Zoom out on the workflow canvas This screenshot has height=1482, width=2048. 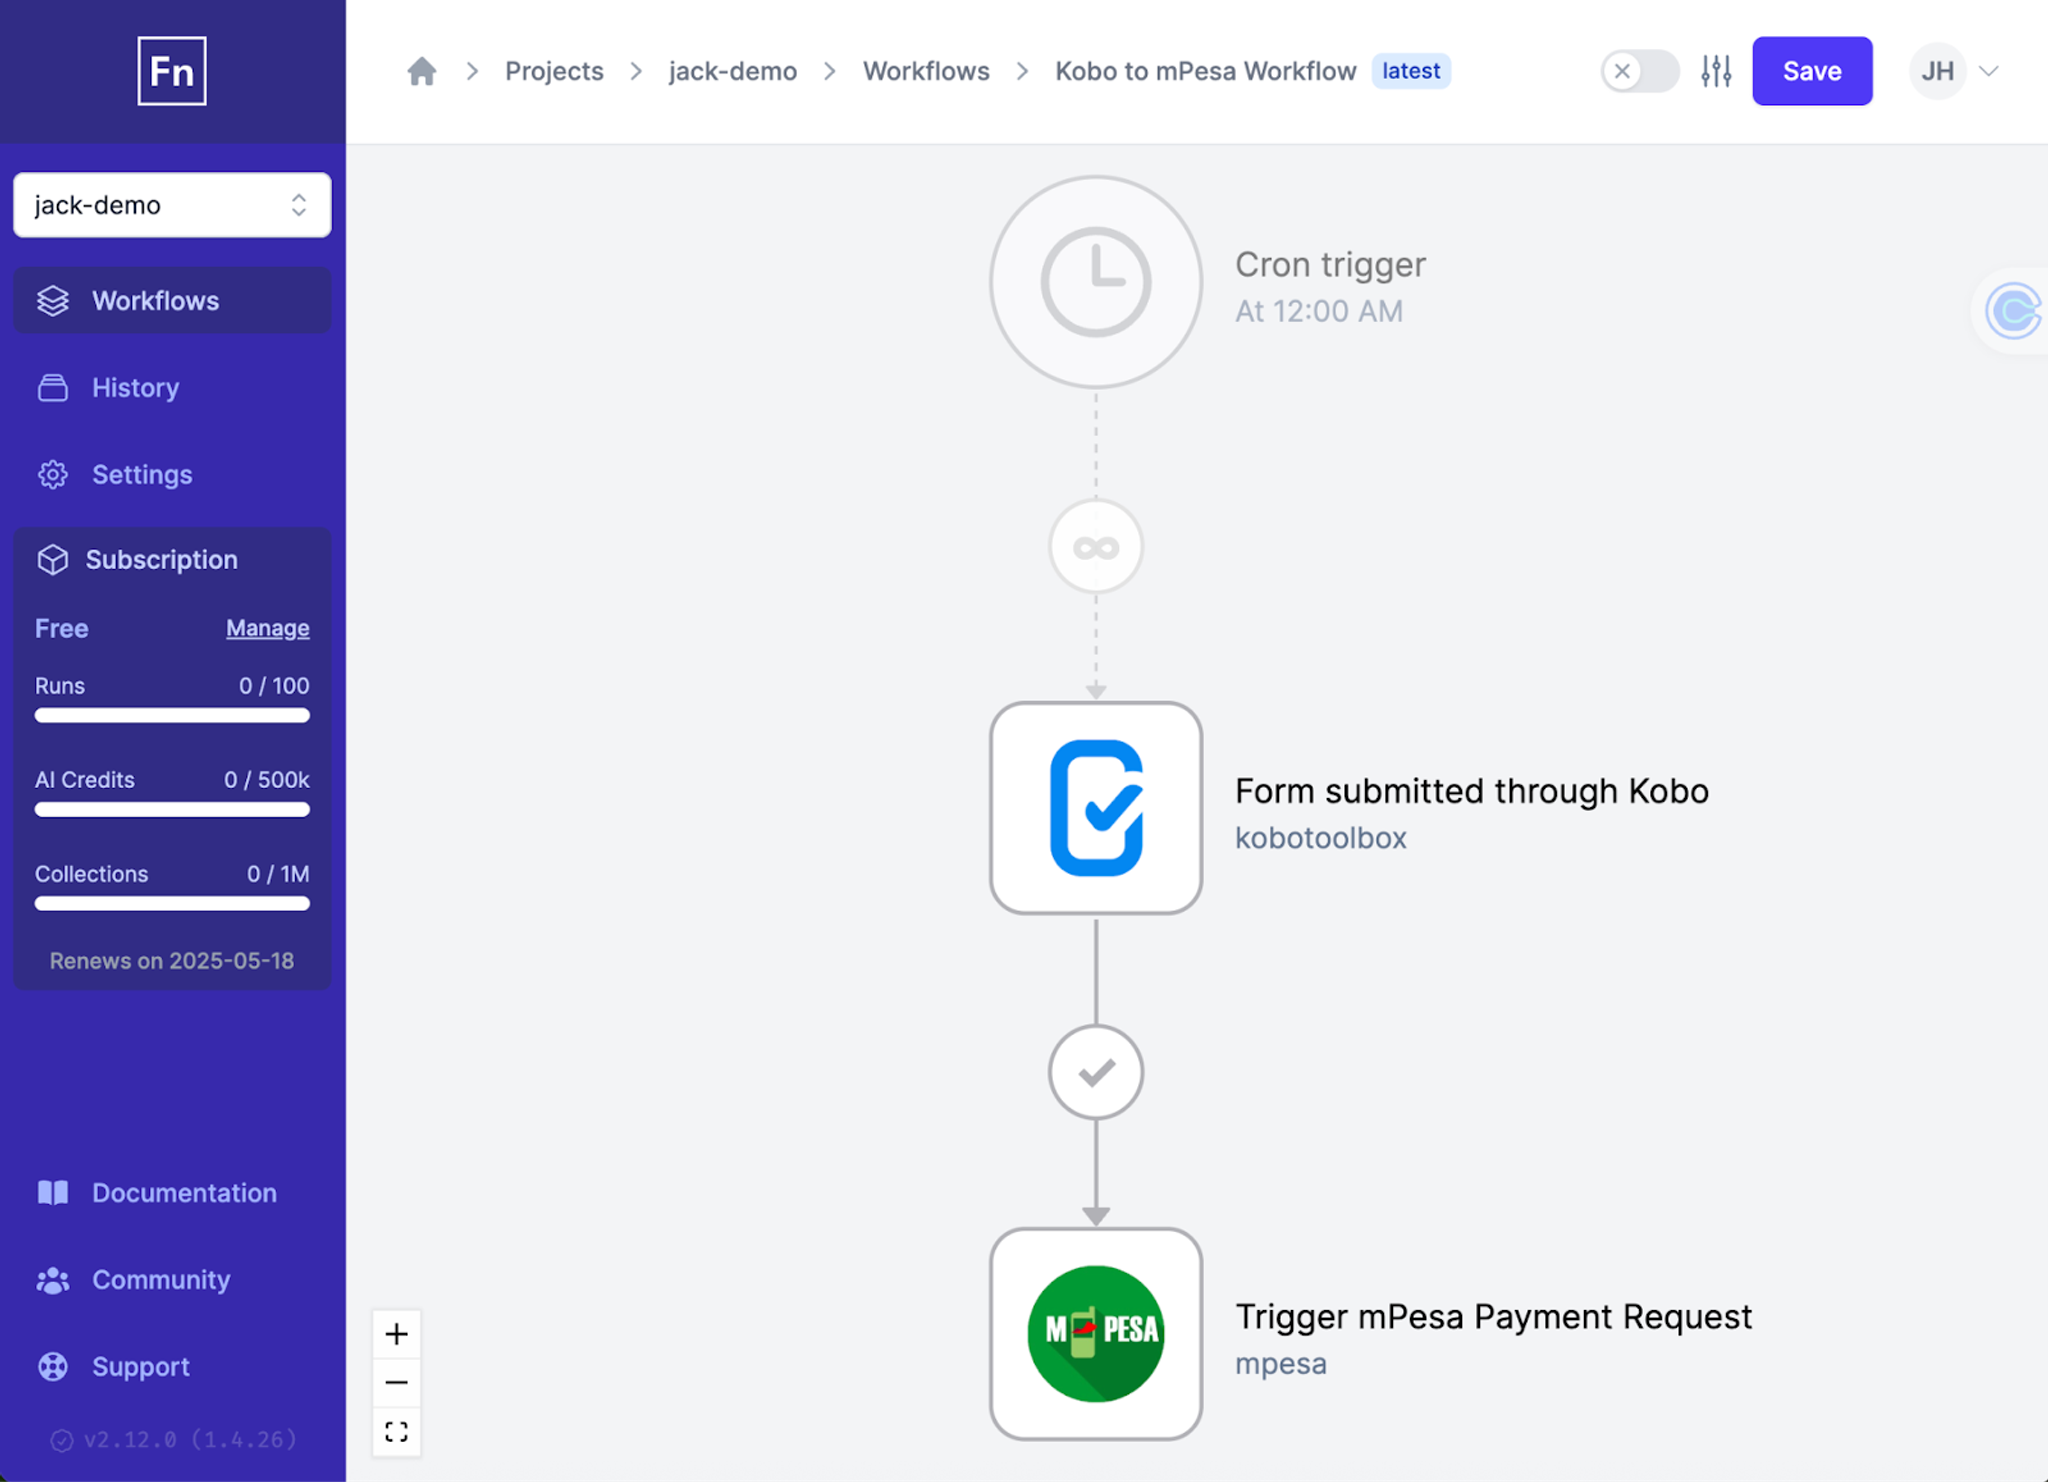[397, 1383]
